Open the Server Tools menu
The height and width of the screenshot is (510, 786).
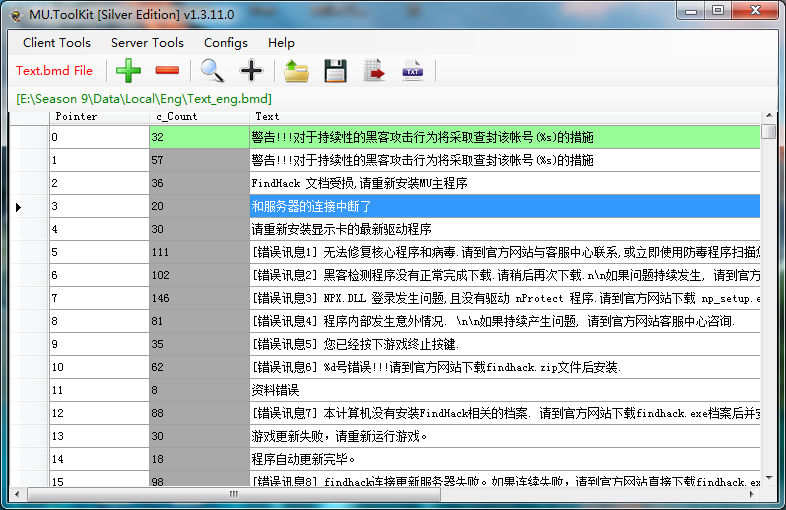pyautogui.click(x=147, y=43)
